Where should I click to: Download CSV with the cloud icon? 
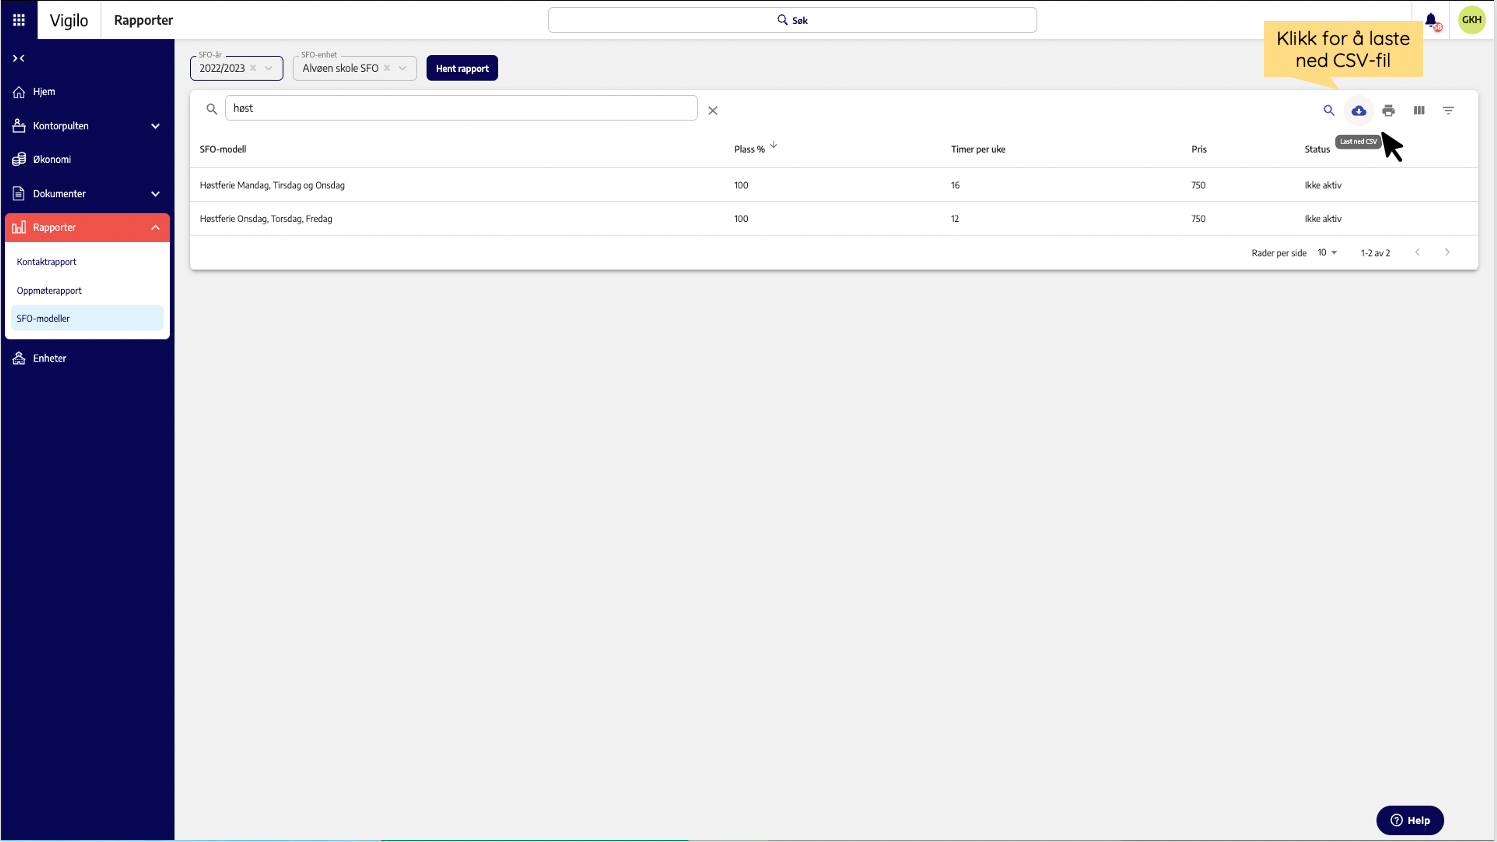pyautogui.click(x=1359, y=111)
